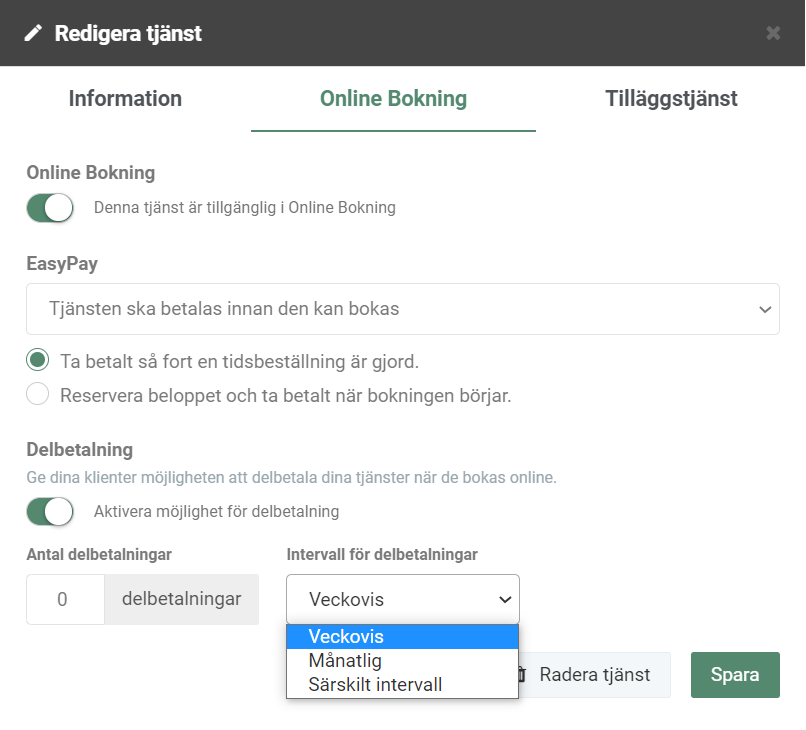The height and width of the screenshot is (730, 806).
Task: Click the Delbetalning description text
Action: pos(291,478)
